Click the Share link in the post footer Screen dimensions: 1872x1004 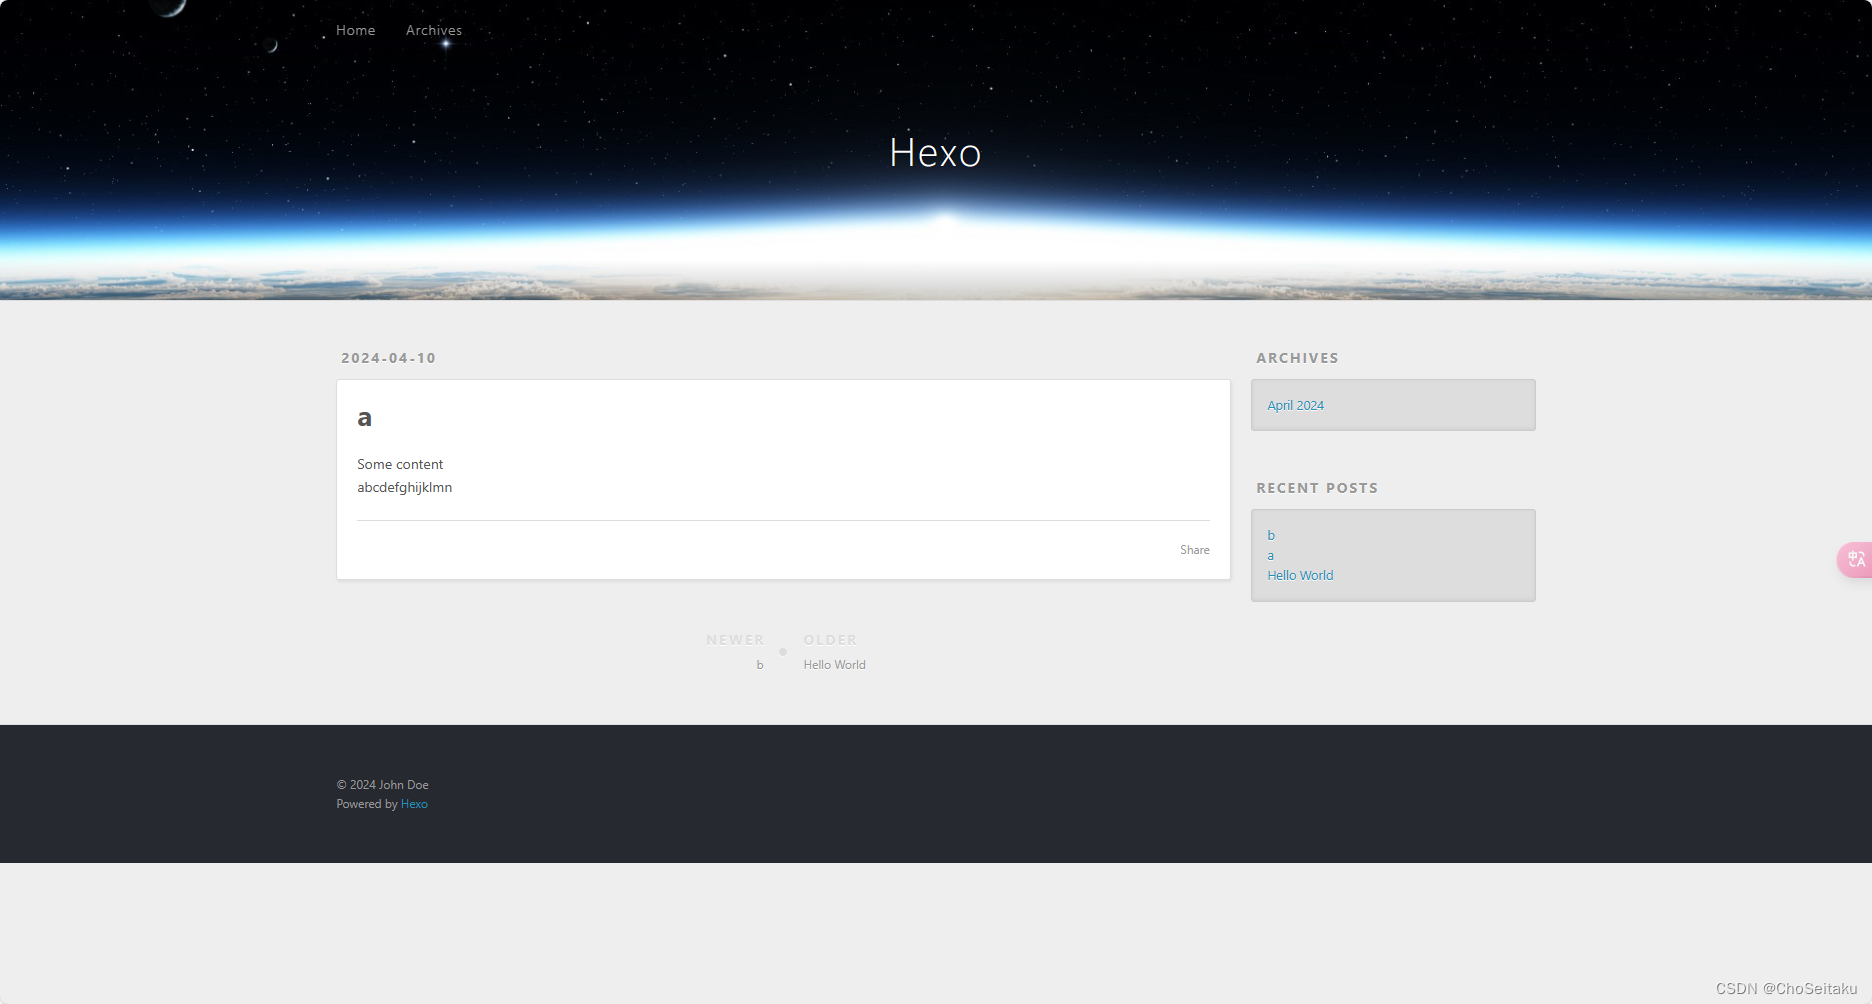[x=1194, y=550]
